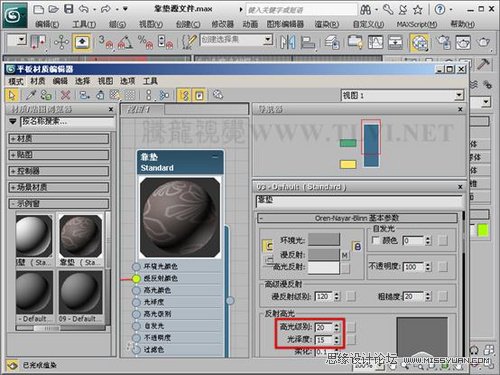This screenshot has width=500, height=375.
Task: Open the 创建选择集 named selection dropdown
Action: (268, 40)
